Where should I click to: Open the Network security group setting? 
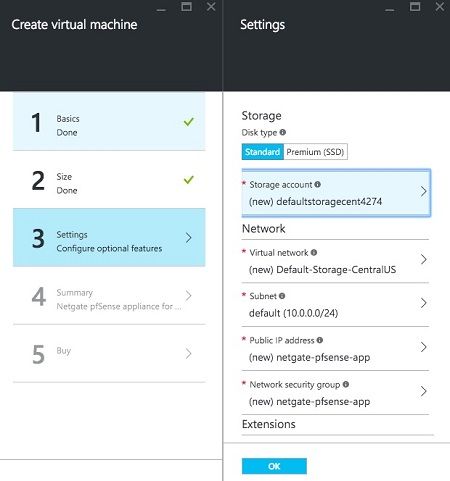point(335,393)
